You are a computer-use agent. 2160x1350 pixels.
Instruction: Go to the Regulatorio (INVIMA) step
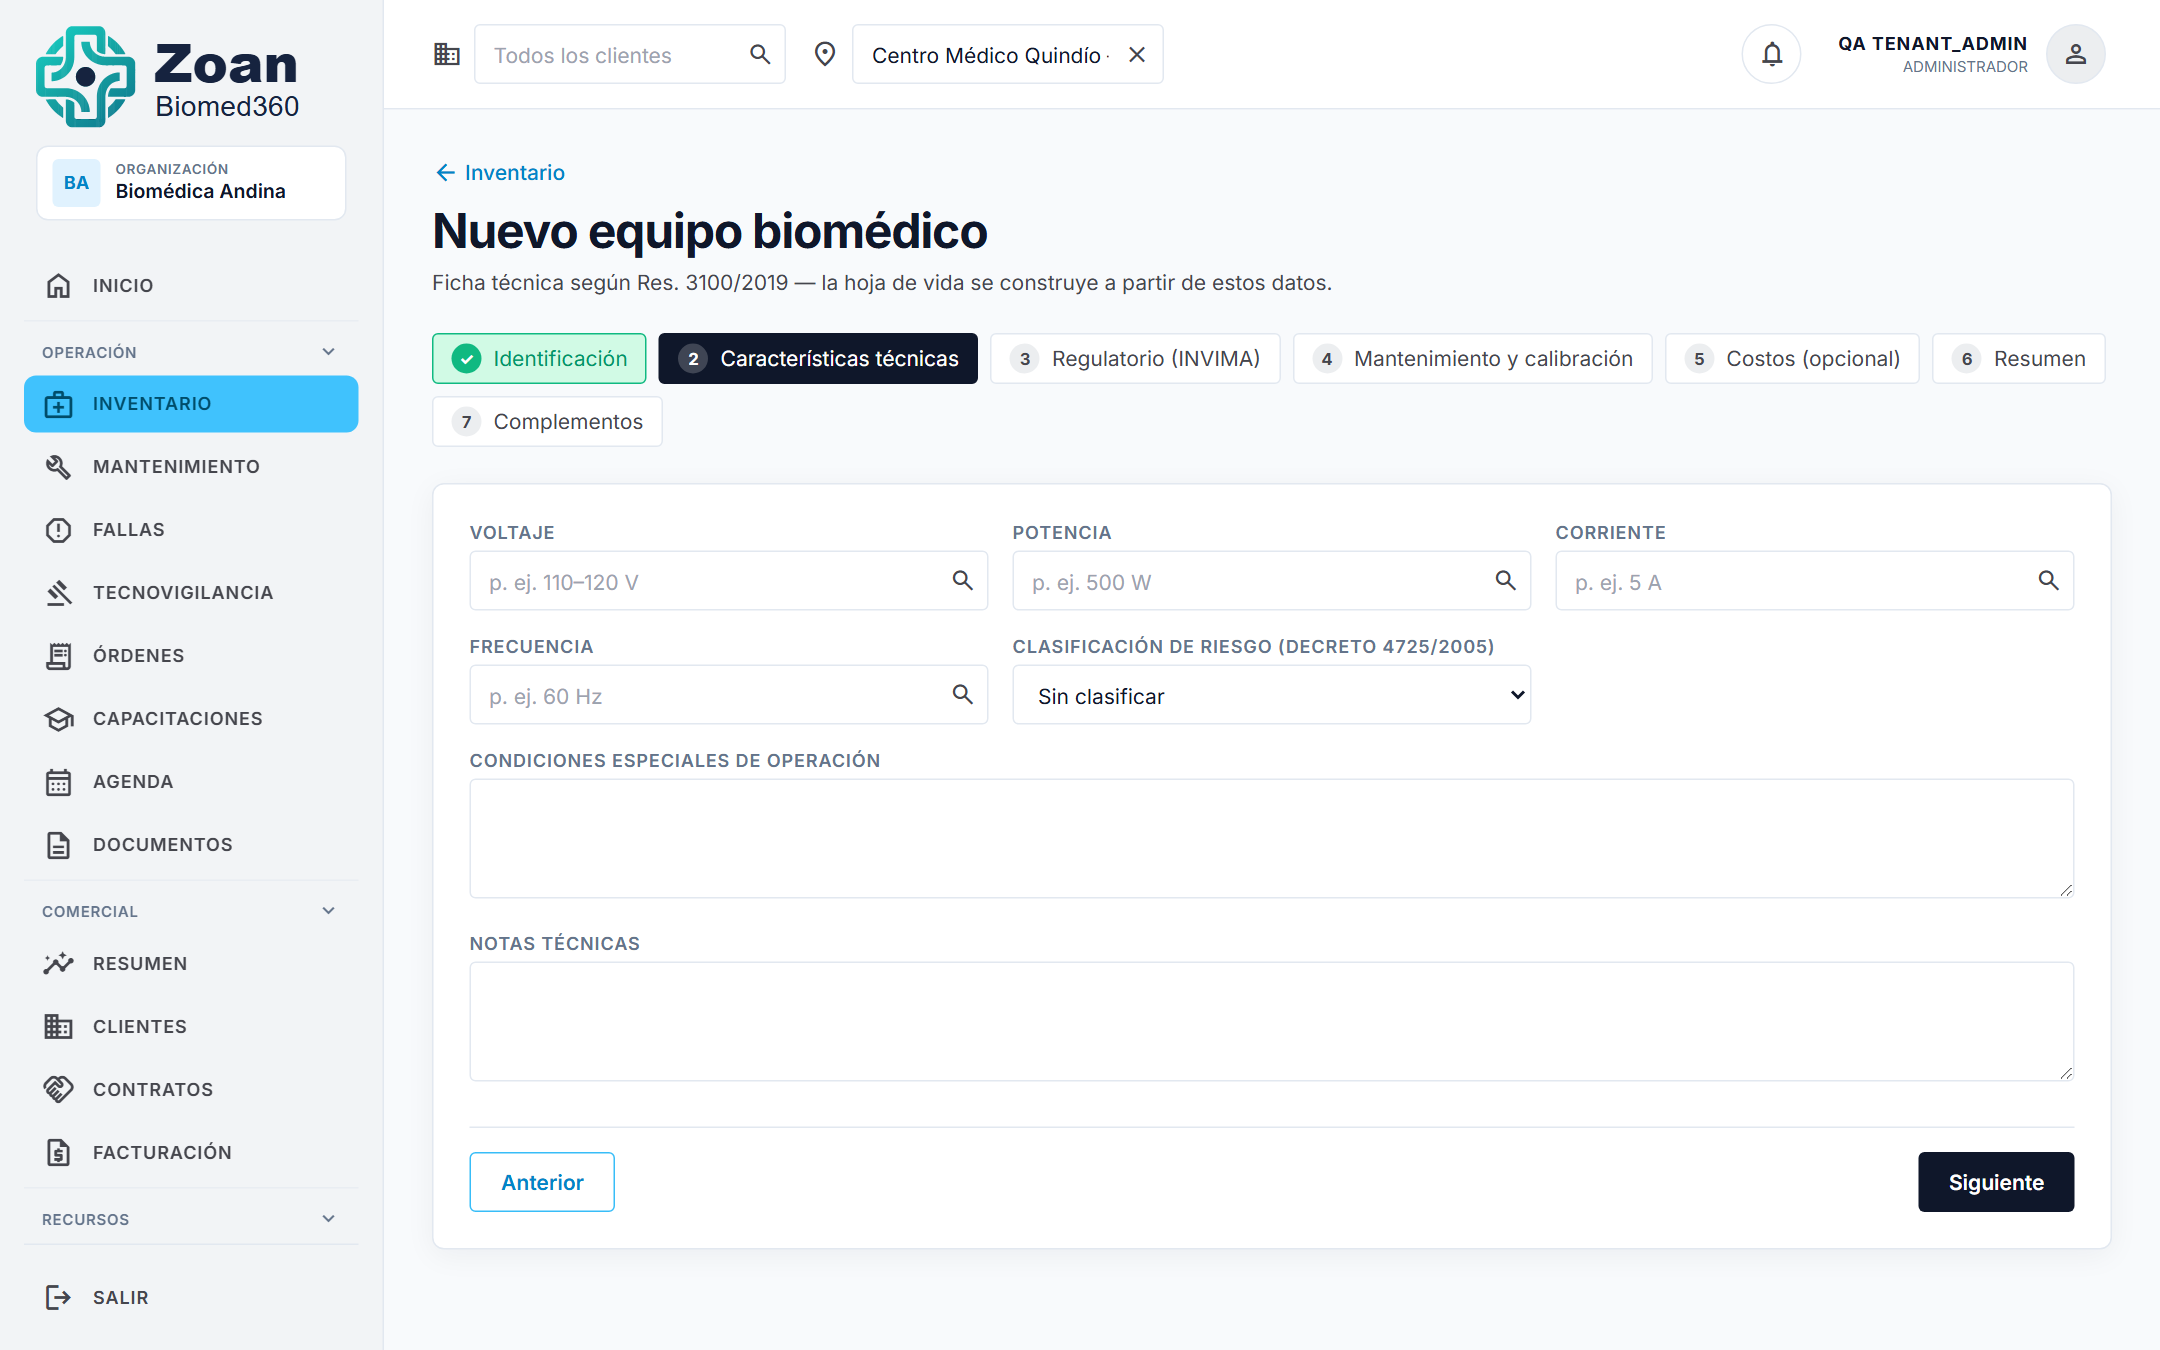tap(1135, 358)
